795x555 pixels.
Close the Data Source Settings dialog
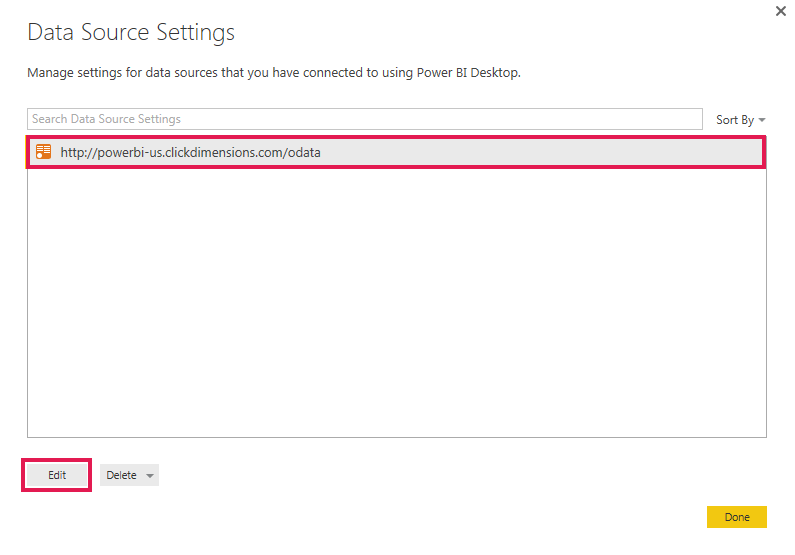click(781, 11)
